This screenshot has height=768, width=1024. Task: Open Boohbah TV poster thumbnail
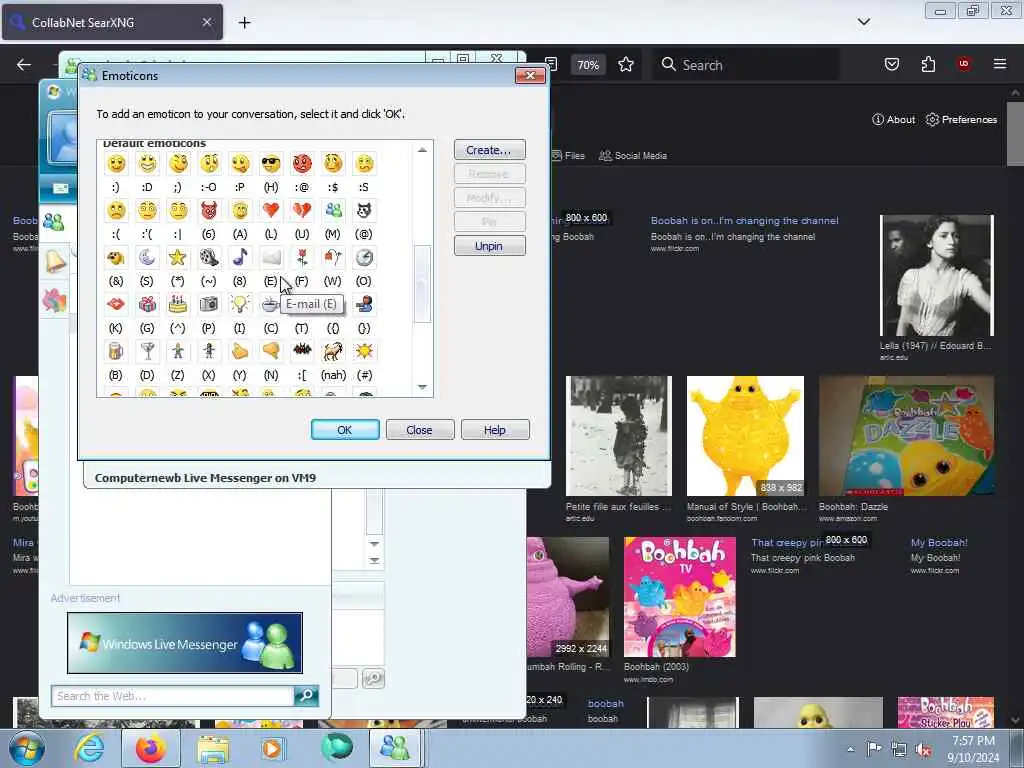[680, 597]
